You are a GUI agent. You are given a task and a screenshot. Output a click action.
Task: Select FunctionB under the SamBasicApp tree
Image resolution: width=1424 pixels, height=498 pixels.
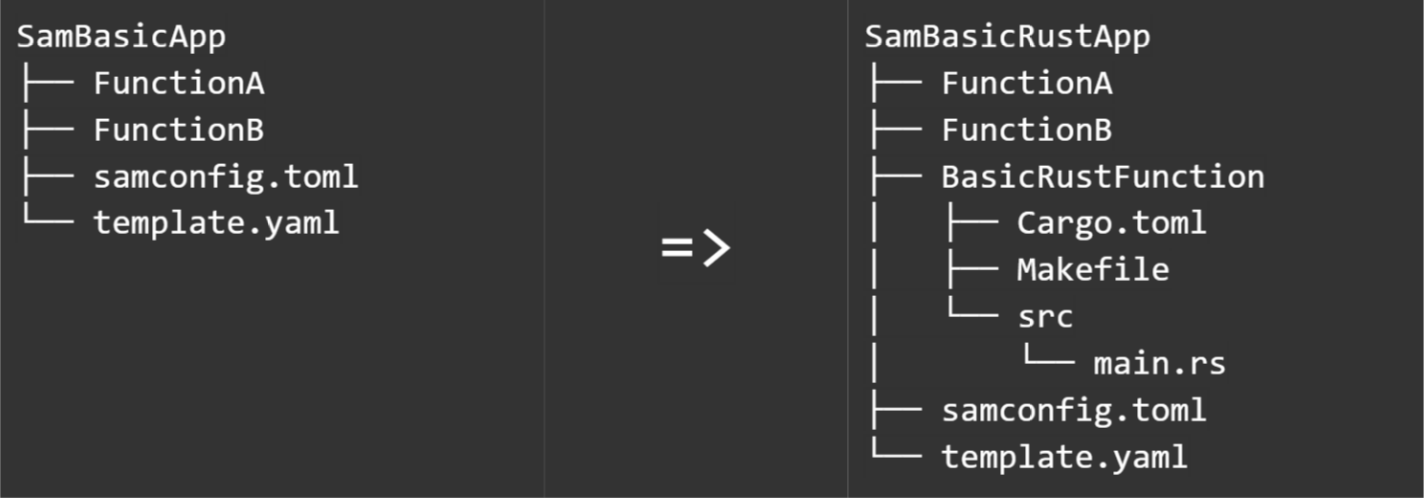tap(178, 130)
